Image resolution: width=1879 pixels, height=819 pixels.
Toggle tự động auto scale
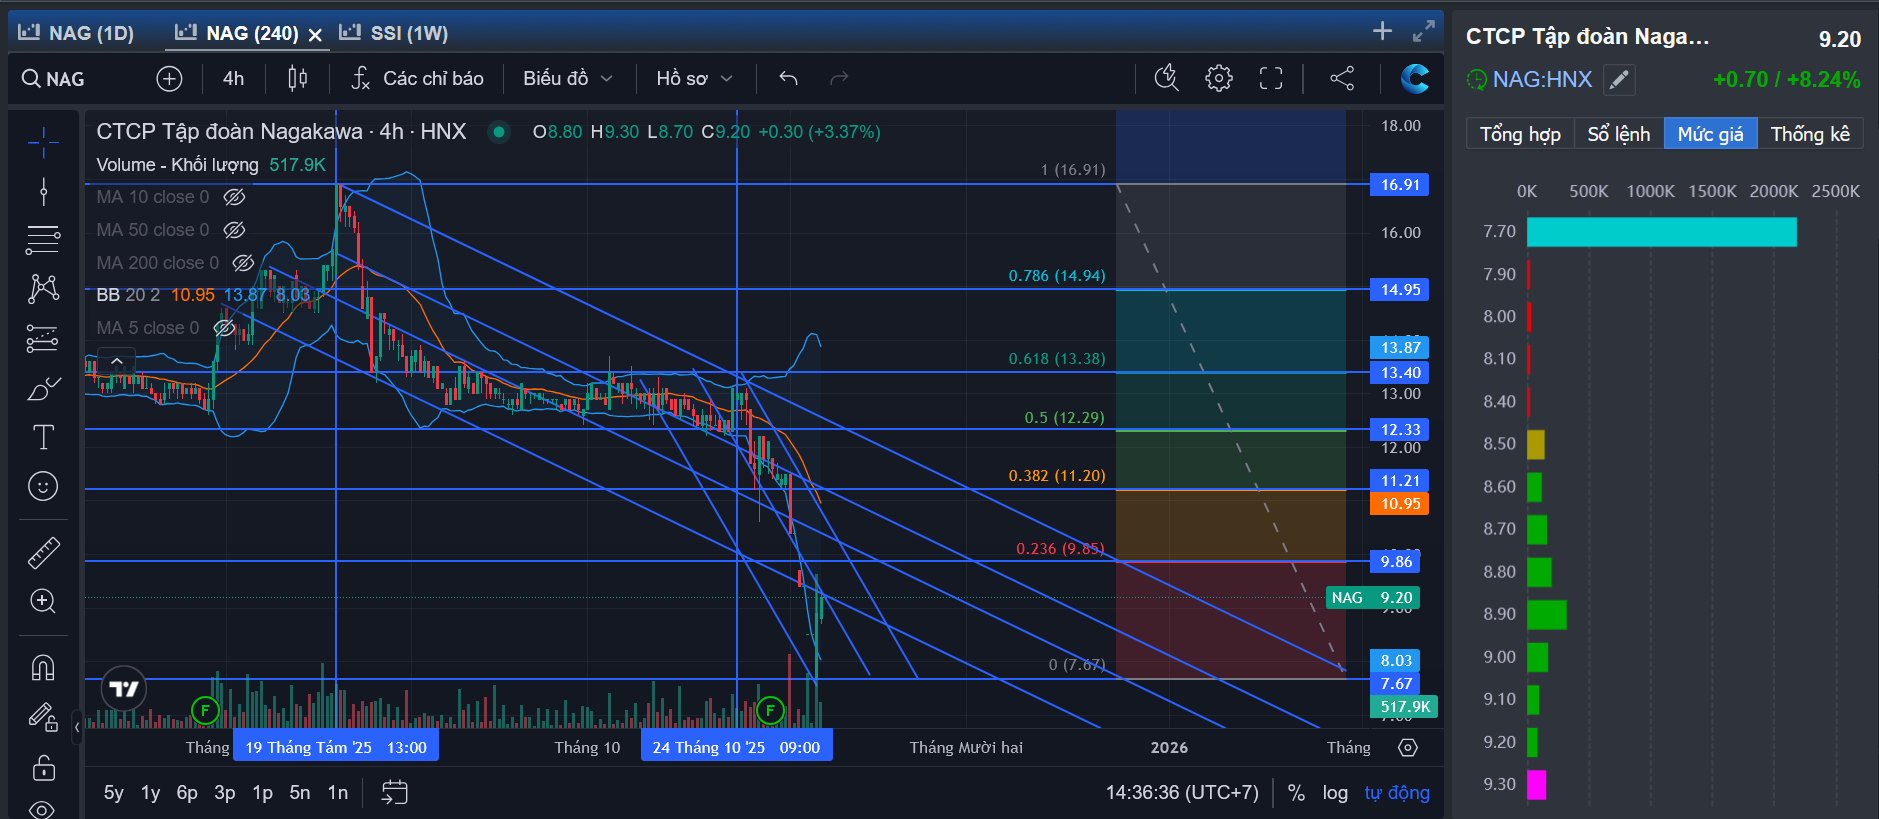tap(1397, 793)
